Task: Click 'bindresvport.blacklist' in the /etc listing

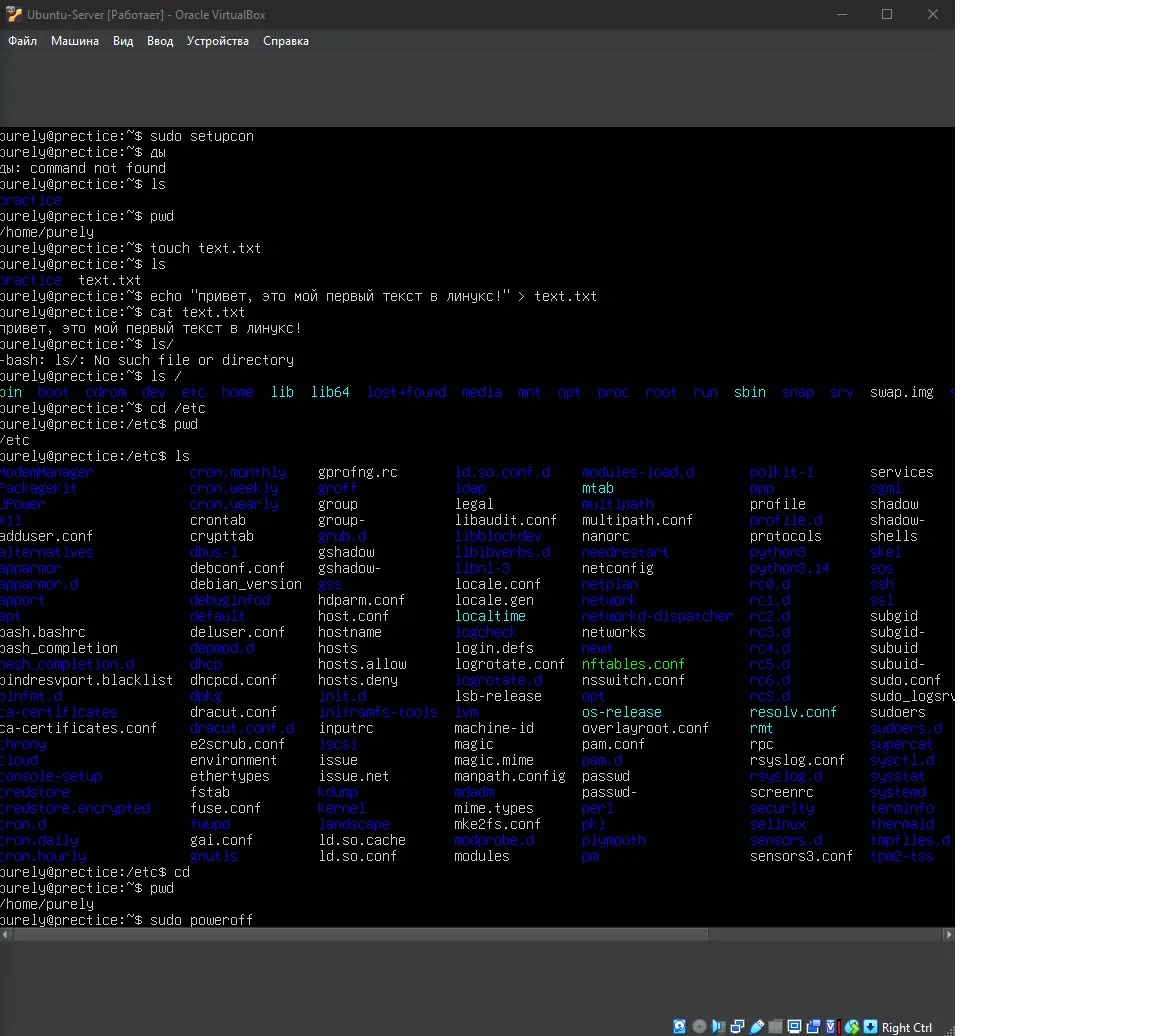Action: click(87, 680)
